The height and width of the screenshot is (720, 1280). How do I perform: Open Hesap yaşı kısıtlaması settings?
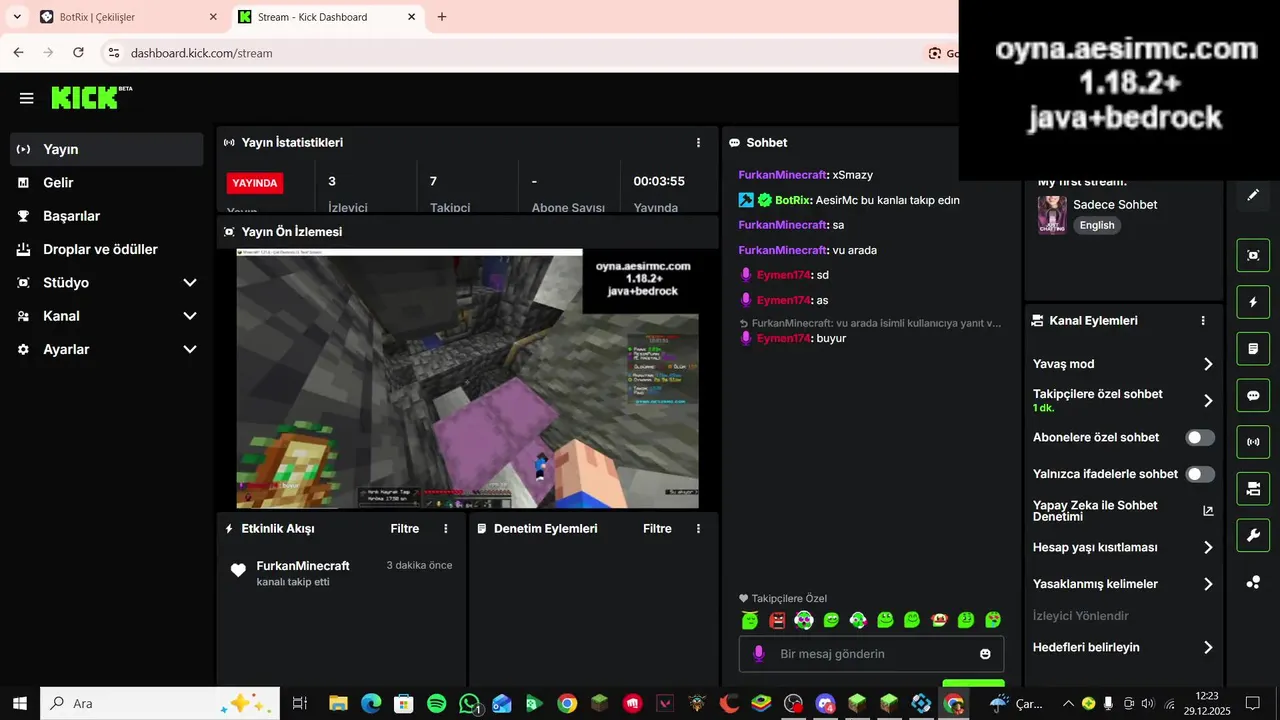click(x=1123, y=548)
